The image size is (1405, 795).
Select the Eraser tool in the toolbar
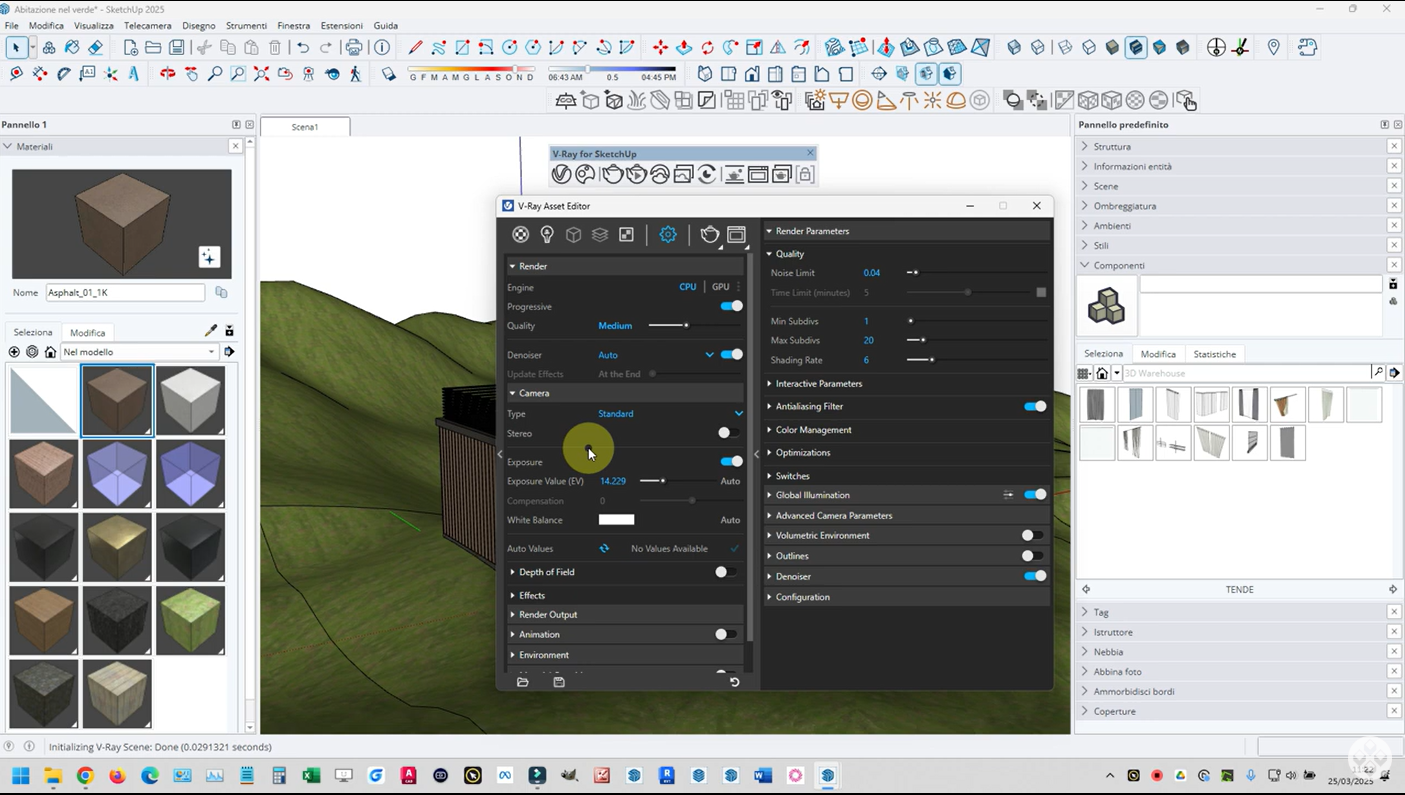[96, 48]
